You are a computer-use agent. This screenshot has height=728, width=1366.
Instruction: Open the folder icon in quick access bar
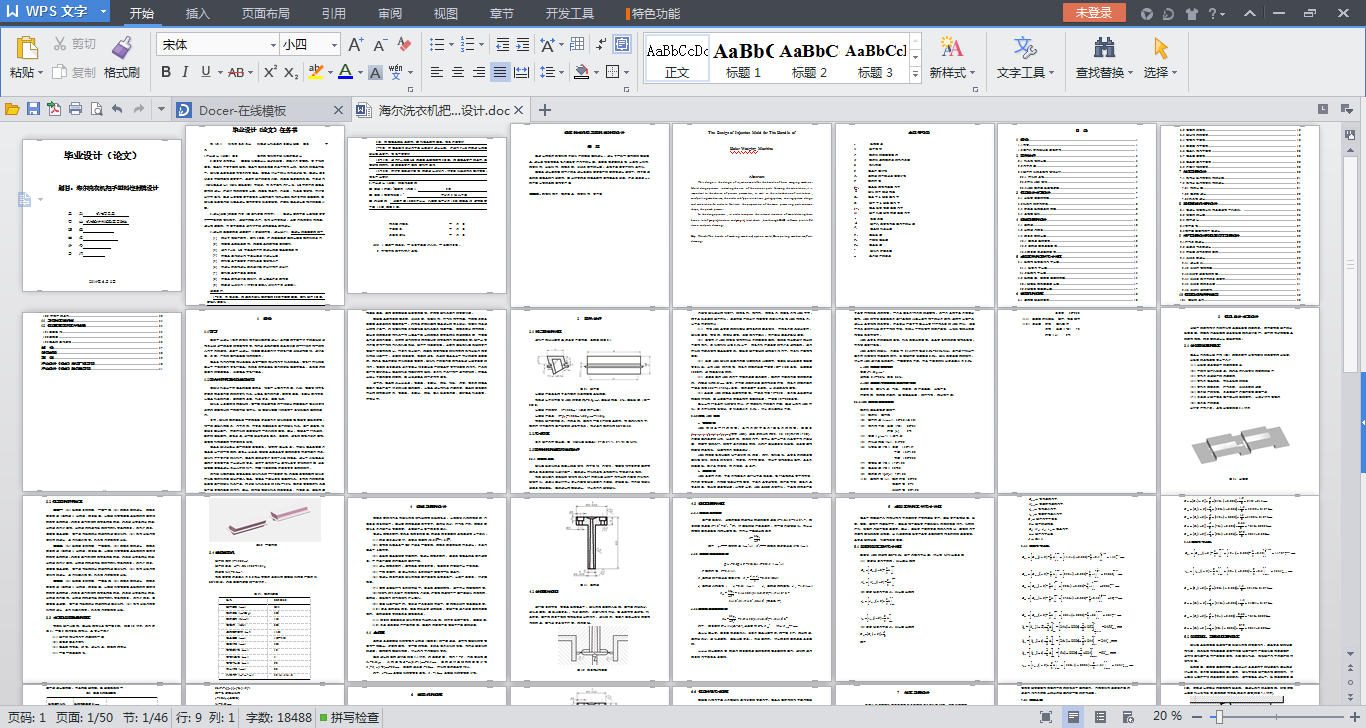[12, 109]
